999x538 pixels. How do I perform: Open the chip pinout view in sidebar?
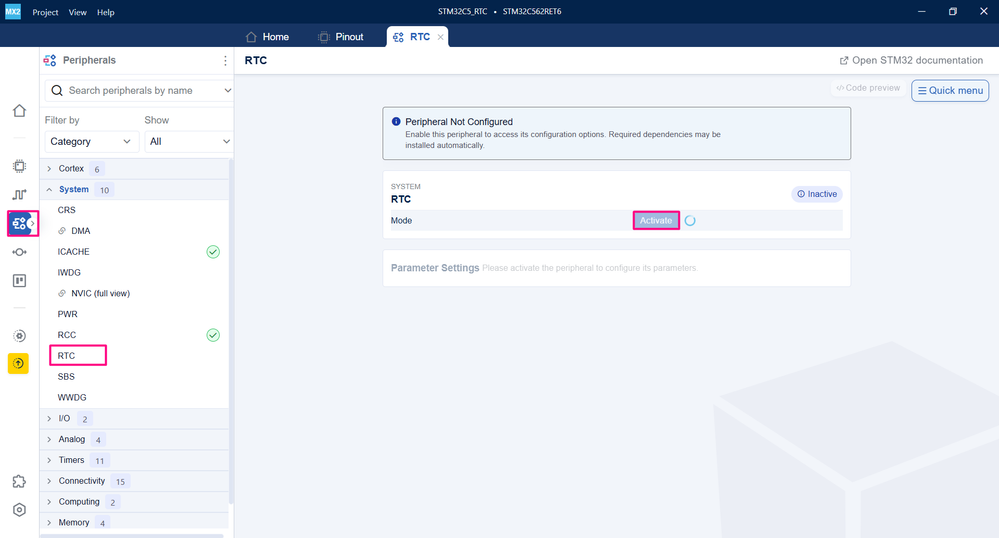[x=19, y=166]
